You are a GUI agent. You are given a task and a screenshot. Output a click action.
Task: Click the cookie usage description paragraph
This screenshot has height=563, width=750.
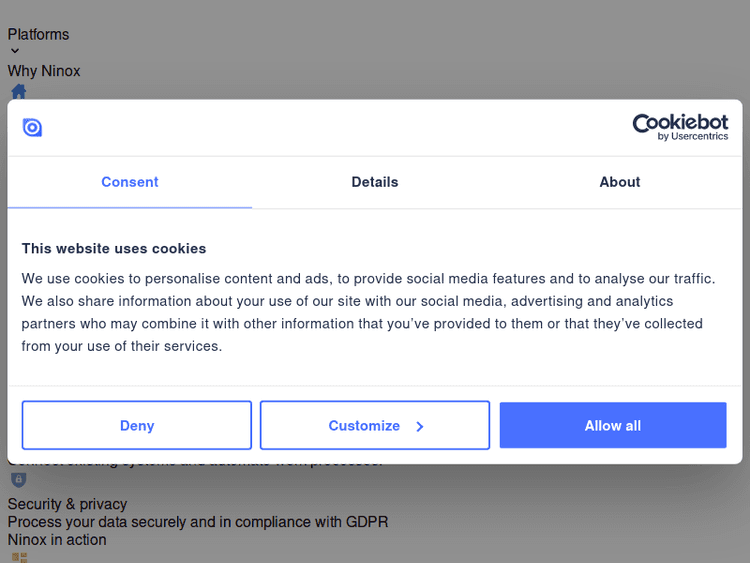(369, 312)
